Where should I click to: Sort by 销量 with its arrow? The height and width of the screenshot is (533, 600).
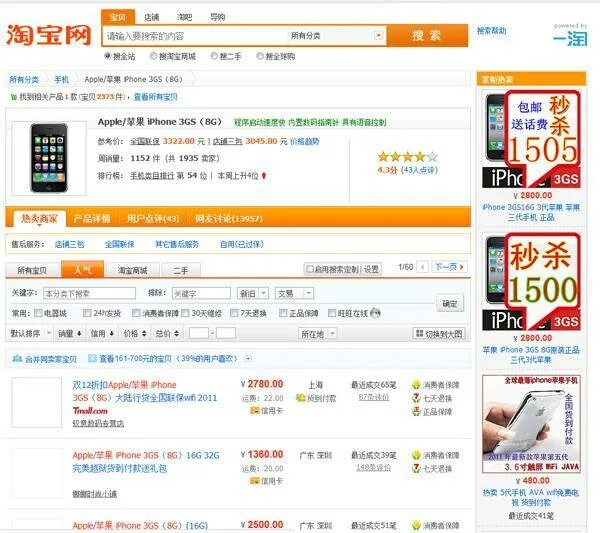click(x=70, y=334)
